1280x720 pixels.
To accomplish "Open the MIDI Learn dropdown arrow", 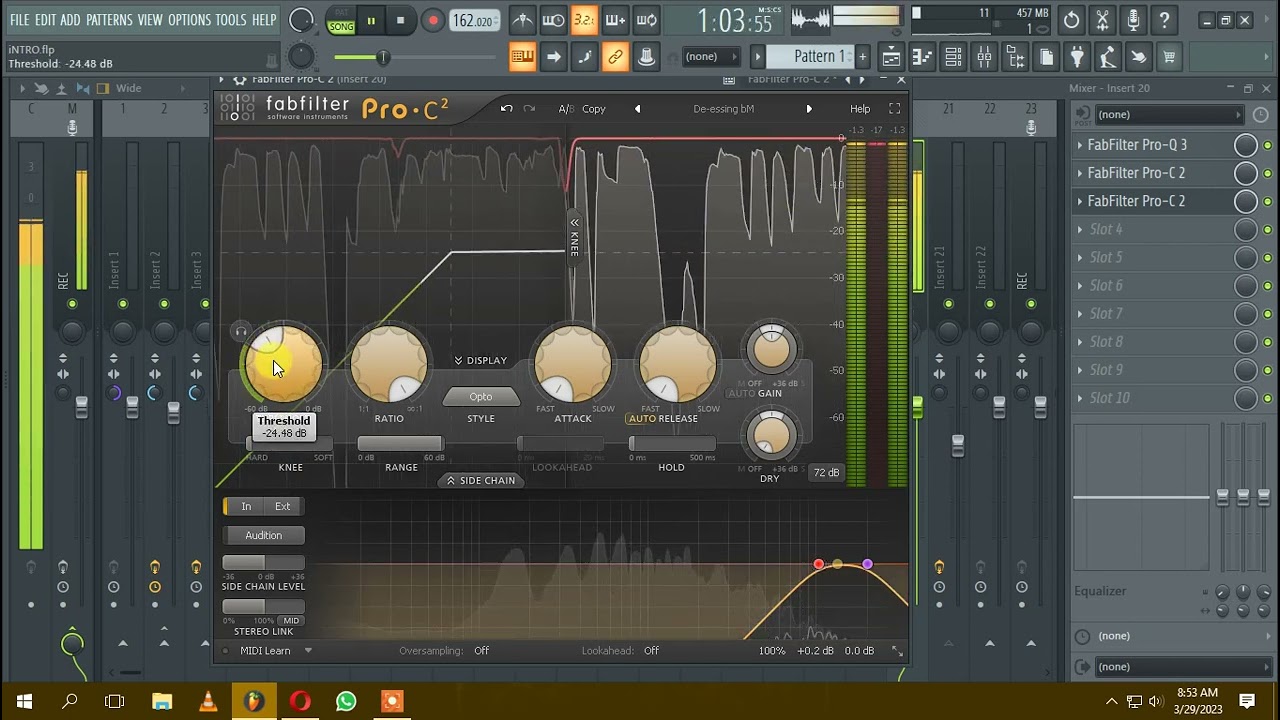I will tap(308, 650).
